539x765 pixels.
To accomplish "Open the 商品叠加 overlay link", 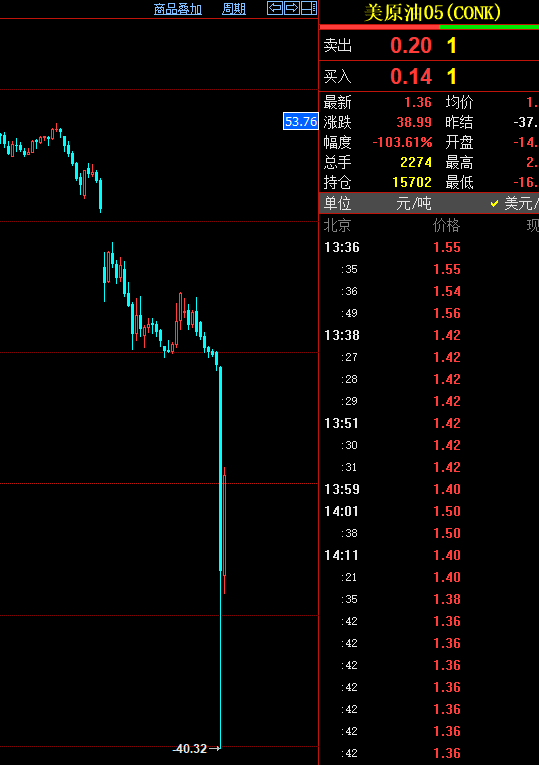I will 178,9.
